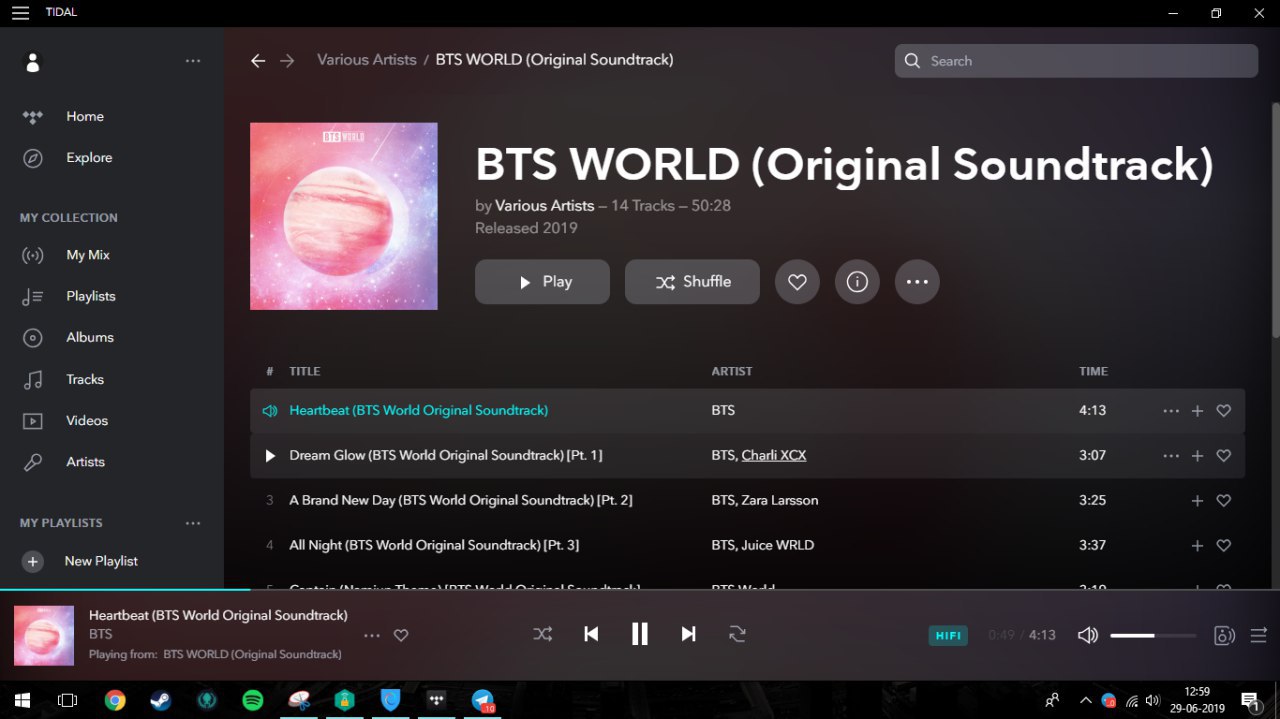The width and height of the screenshot is (1280, 719).
Task: Add A Brand New Day to playlist
Action: 1197,501
